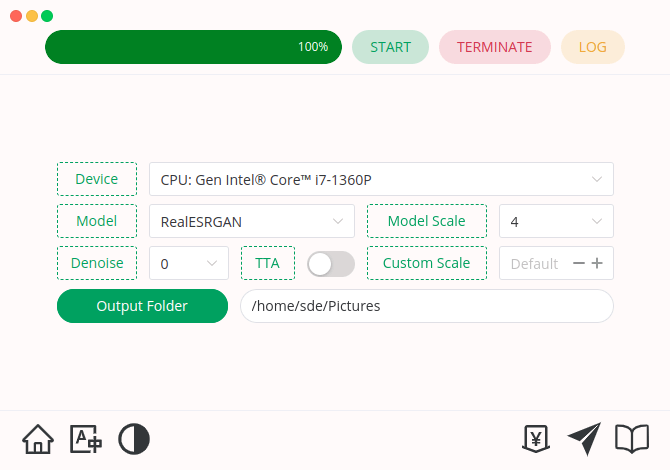Toggle dark/light theme contrast icon
Screen dimensions: 670x470
coord(134,439)
